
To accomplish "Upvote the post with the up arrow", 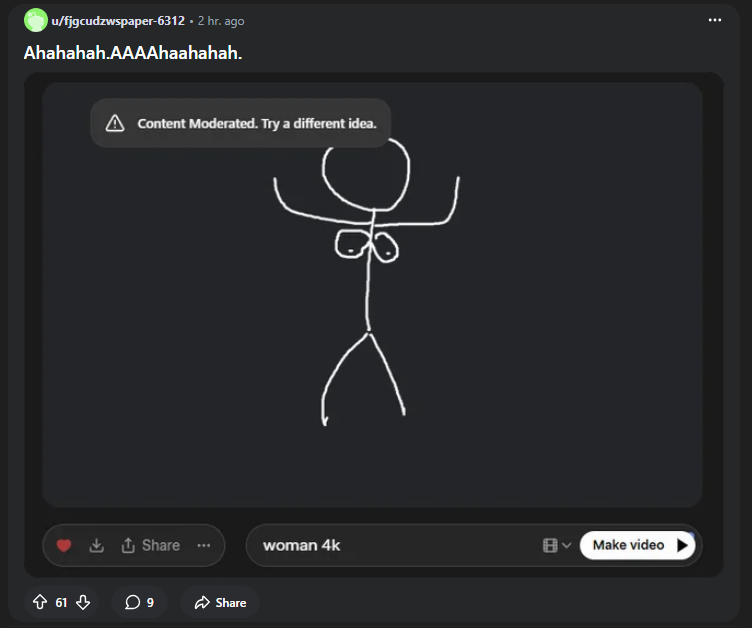I will pos(40,602).
